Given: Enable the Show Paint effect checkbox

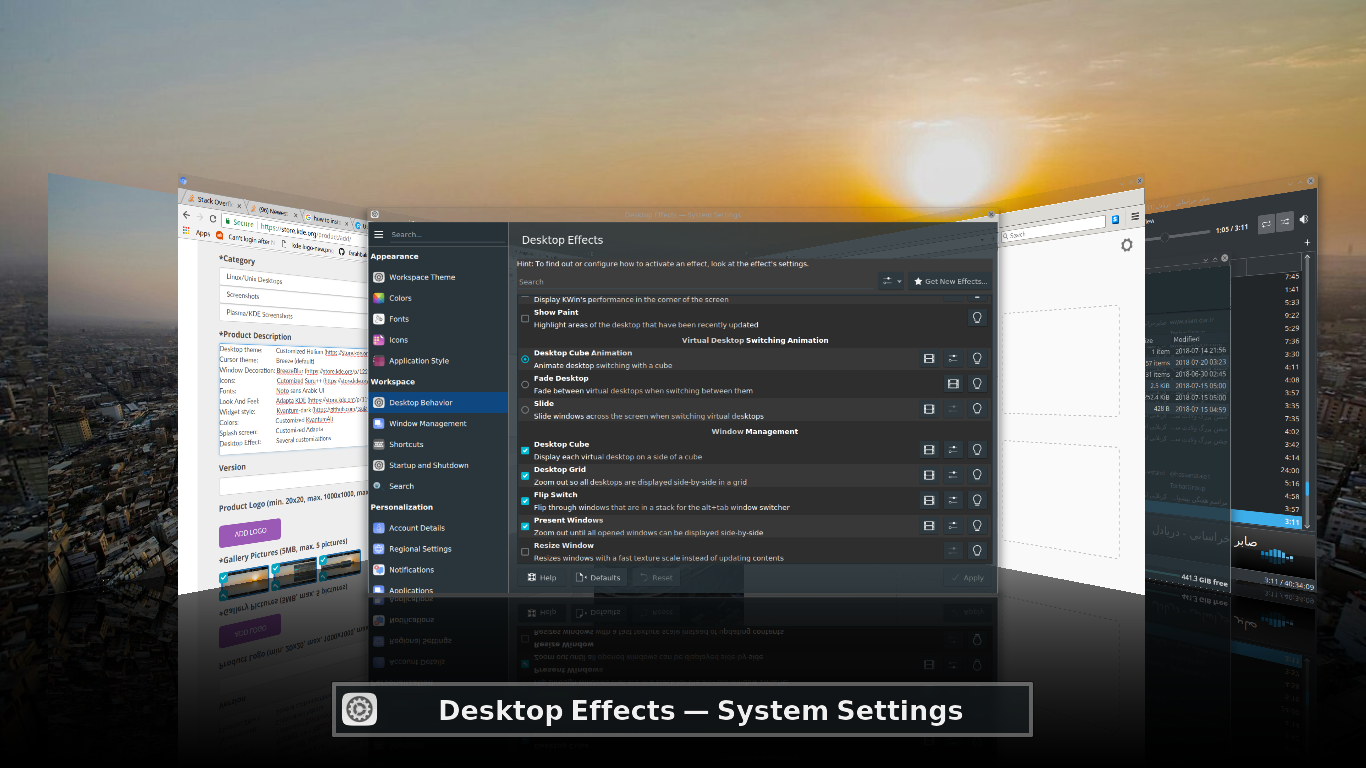Looking at the screenshot, I should 525,318.
